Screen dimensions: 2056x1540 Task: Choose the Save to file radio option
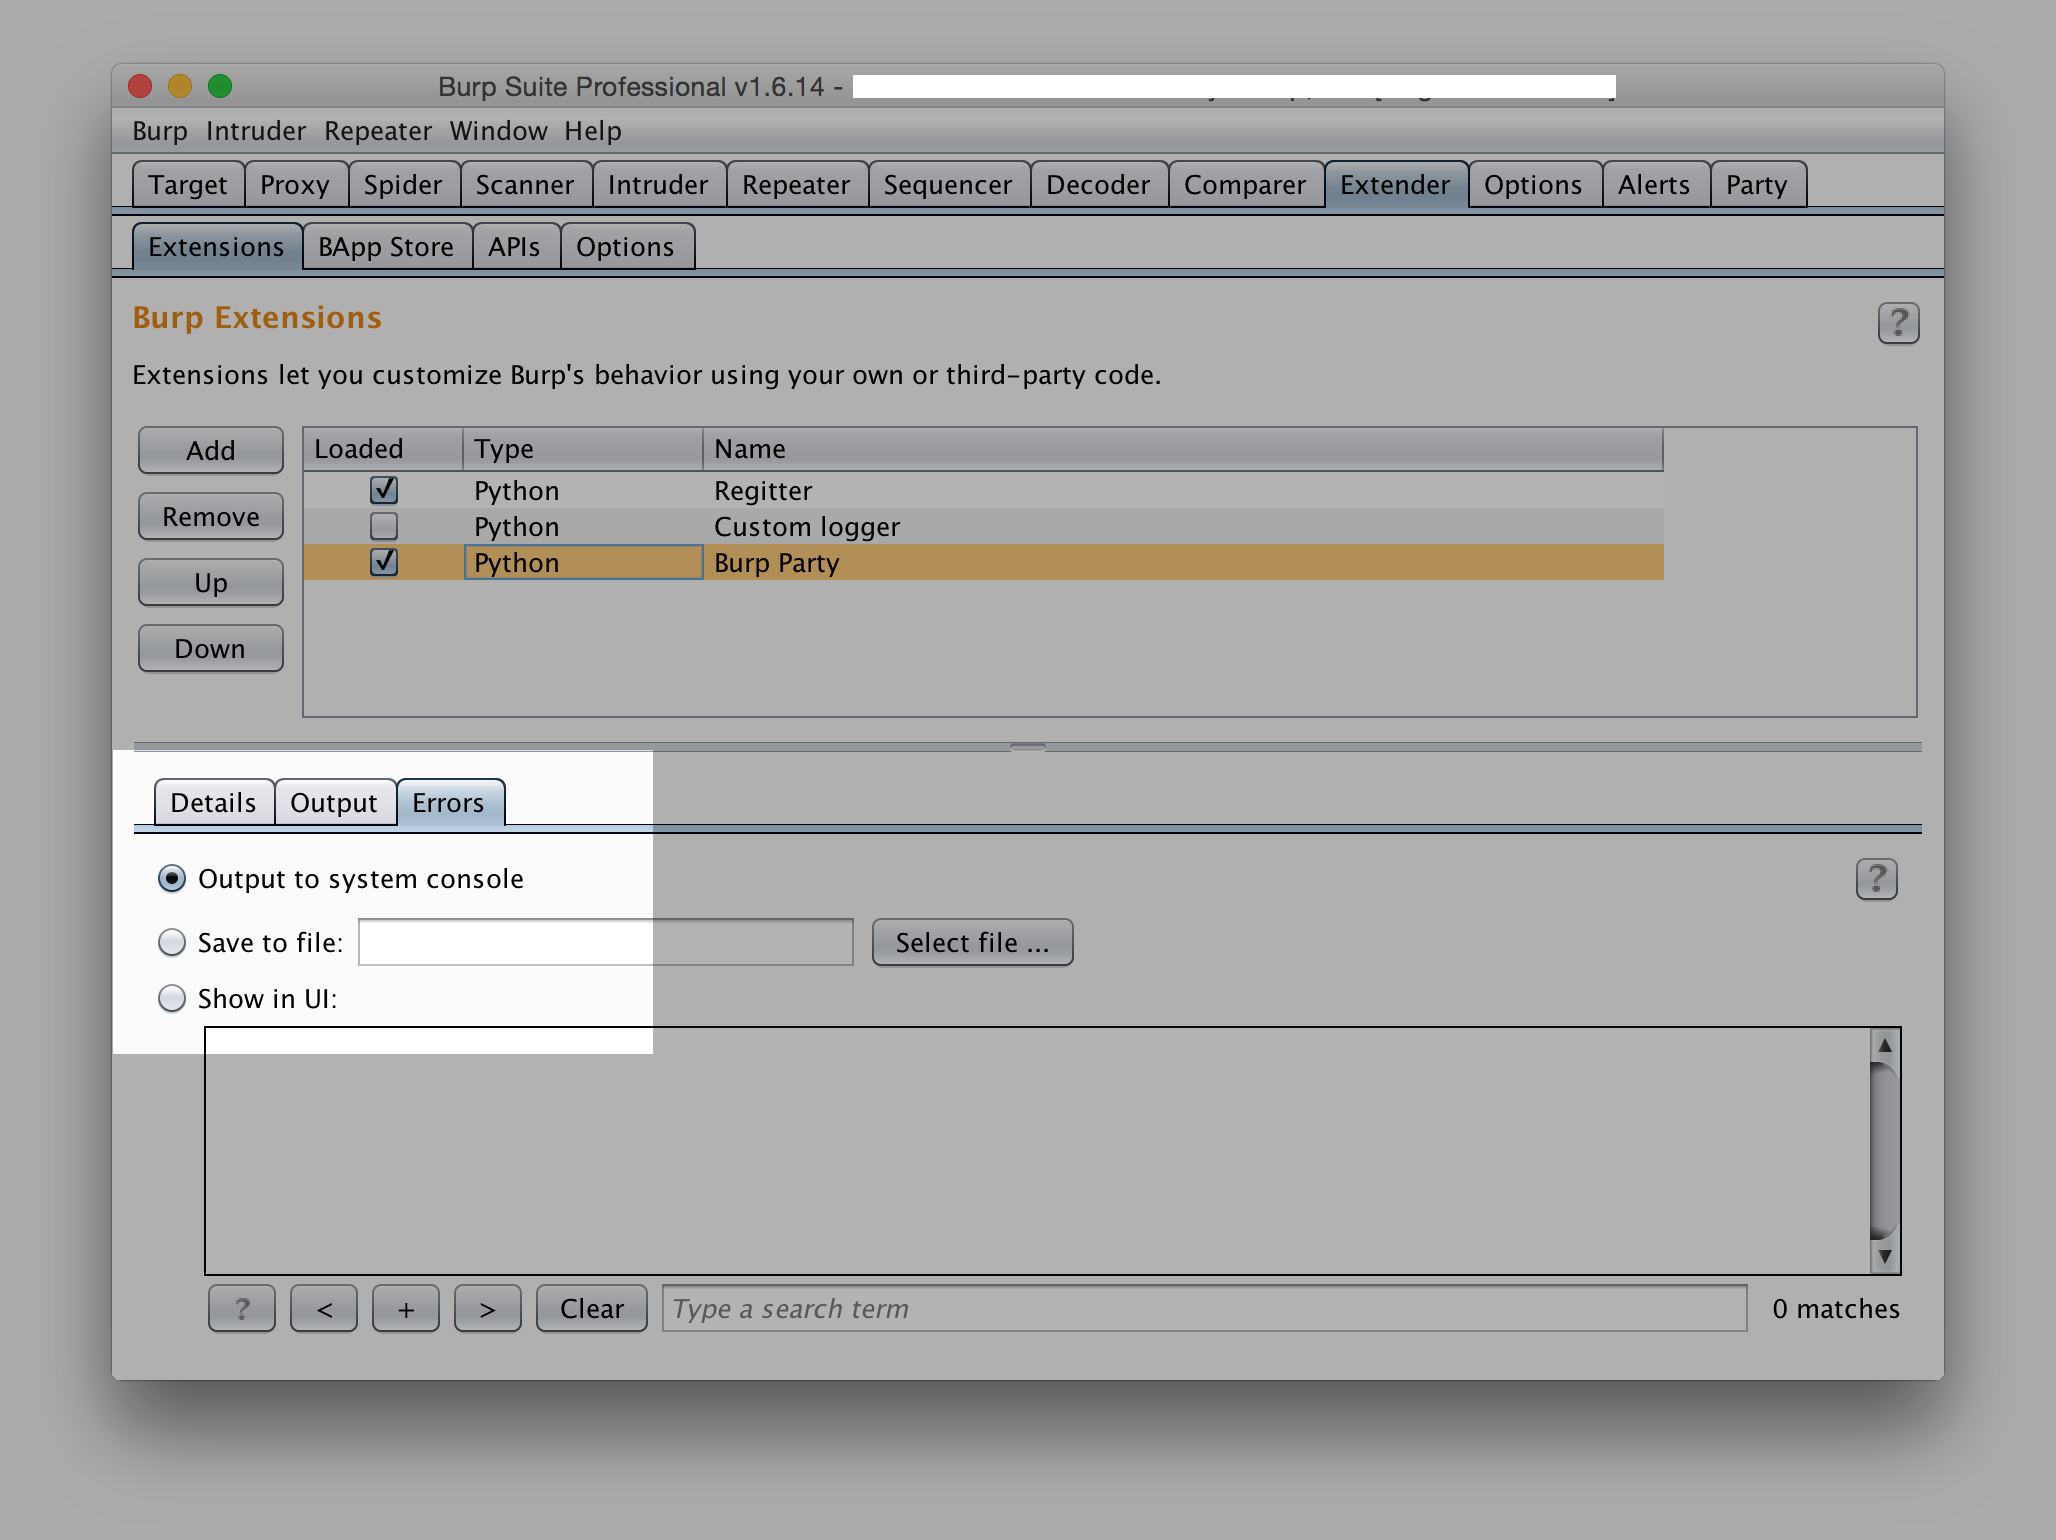[x=172, y=942]
